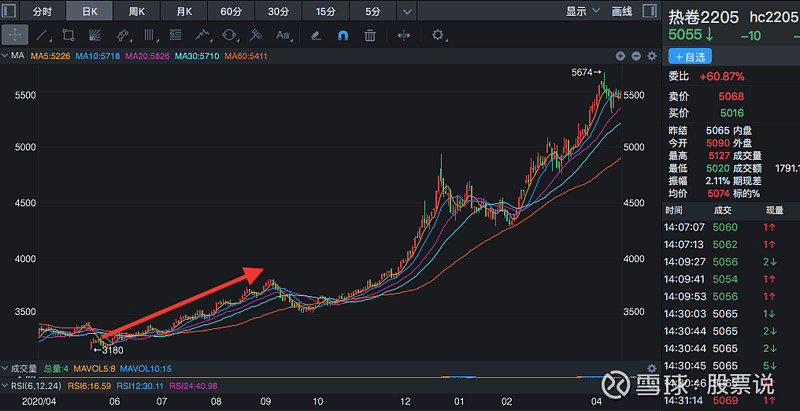
Task: Switch to the 日K tab
Action: click(x=90, y=11)
